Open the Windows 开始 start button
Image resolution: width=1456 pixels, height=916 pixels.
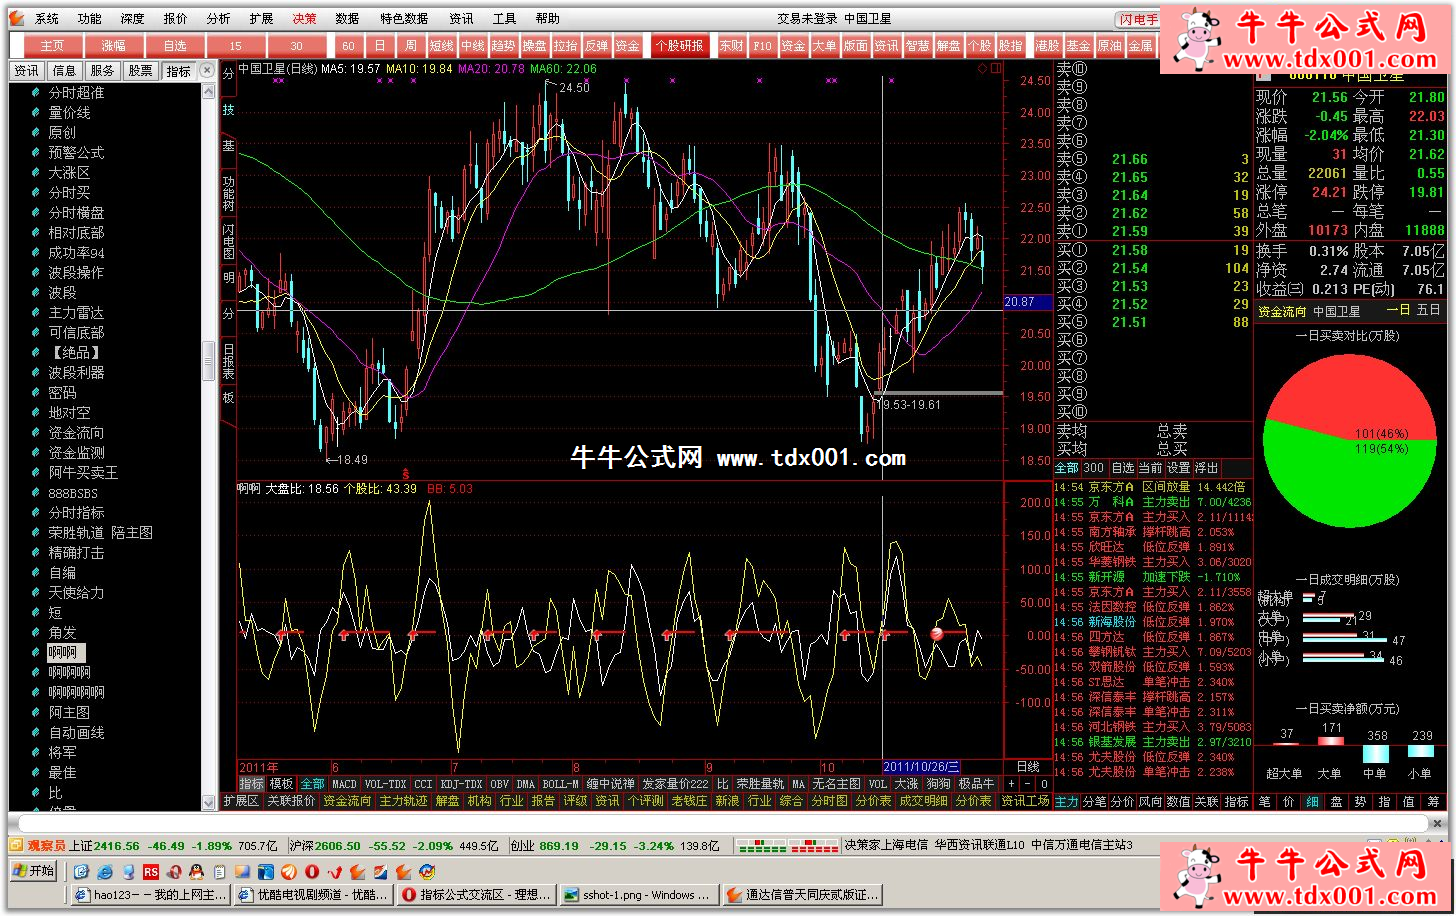[x=33, y=871]
